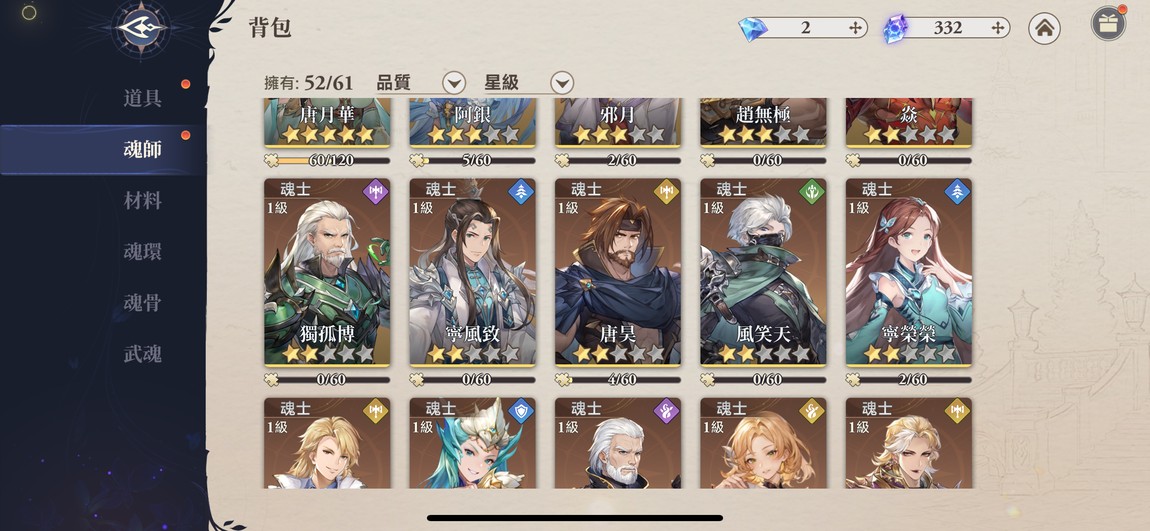Open the 魂環 category
Image resolution: width=1150 pixels, height=531 pixels.
(x=142, y=252)
